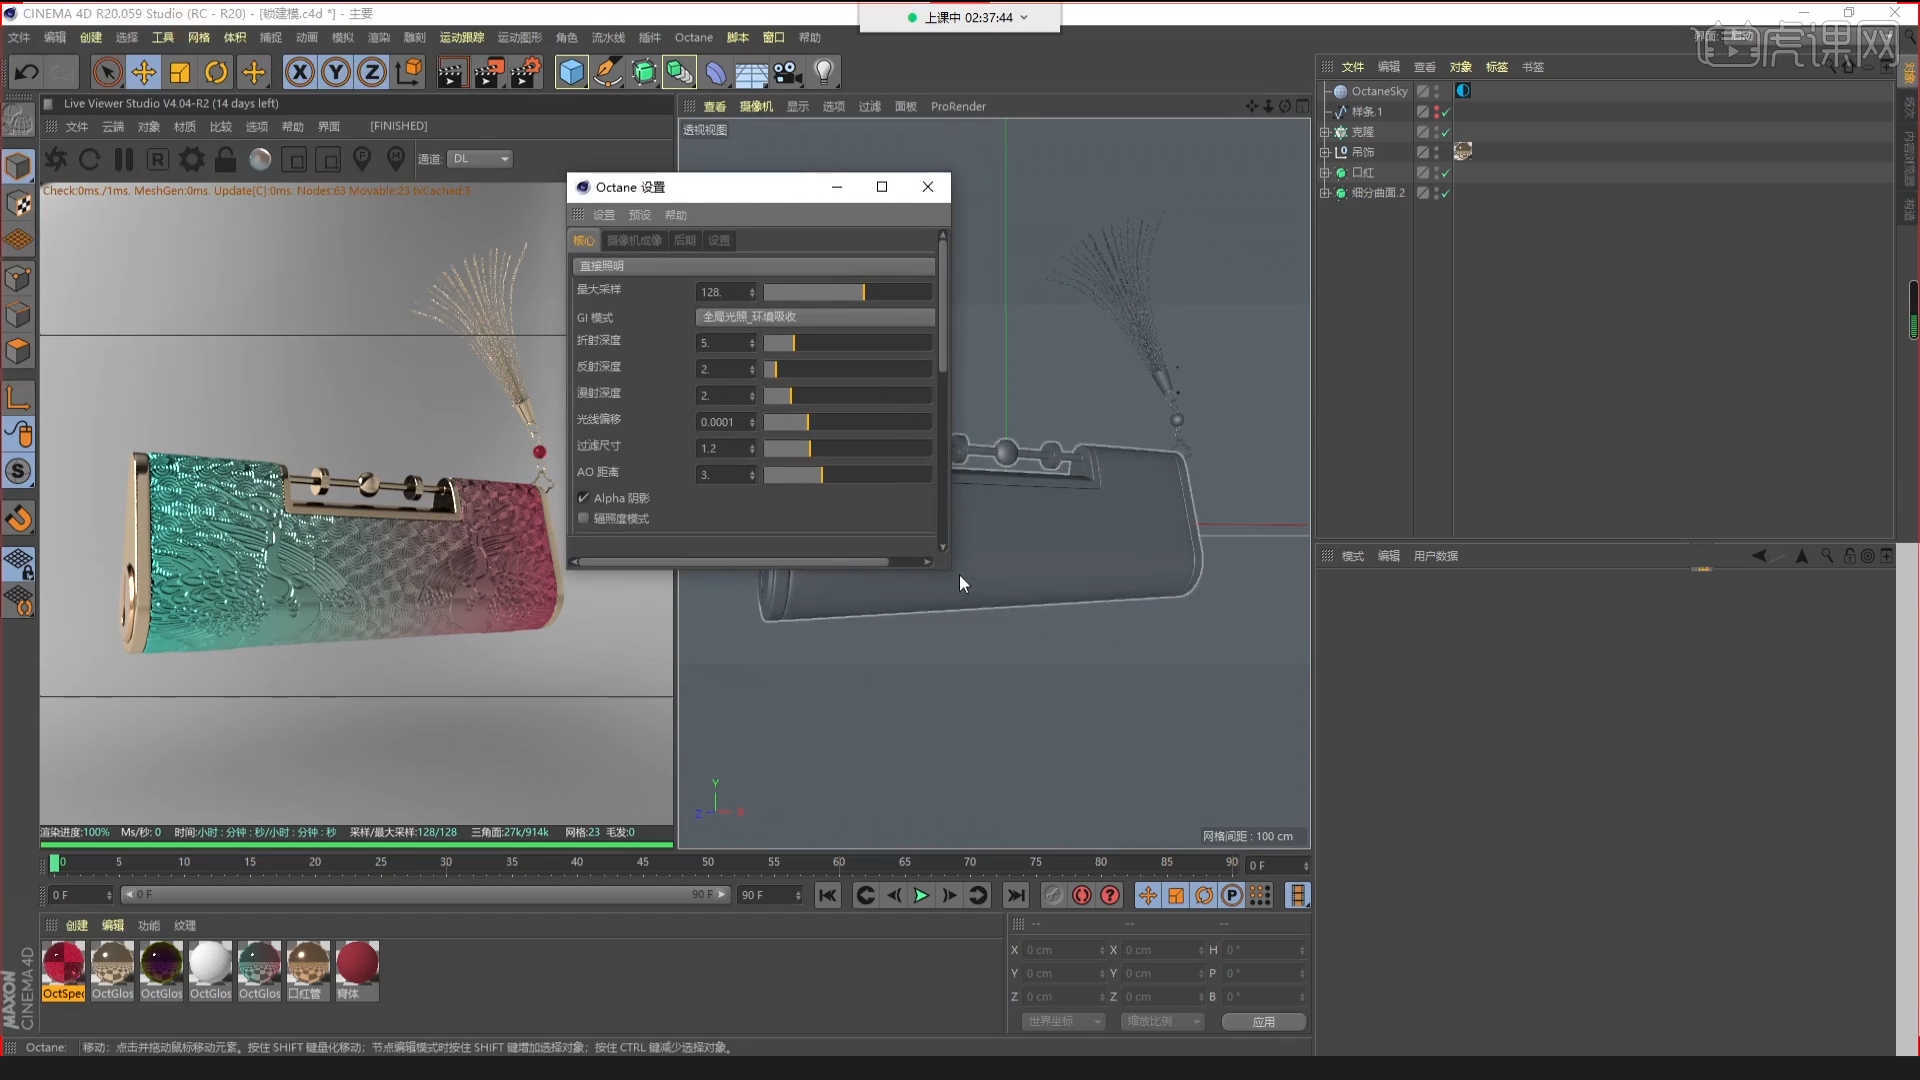1920x1080 pixels.
Task: Open the GI 模式 dropdown
Action: (x=815, y=317)
